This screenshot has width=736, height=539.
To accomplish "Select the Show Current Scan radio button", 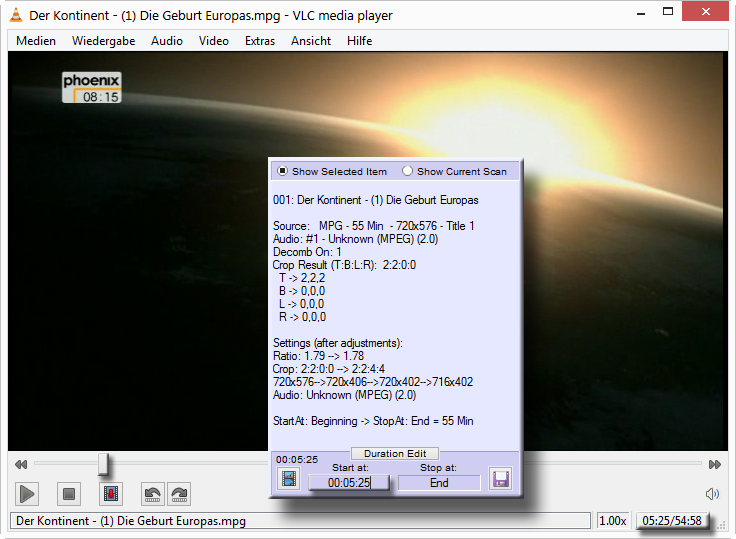I will click(407, 171).
